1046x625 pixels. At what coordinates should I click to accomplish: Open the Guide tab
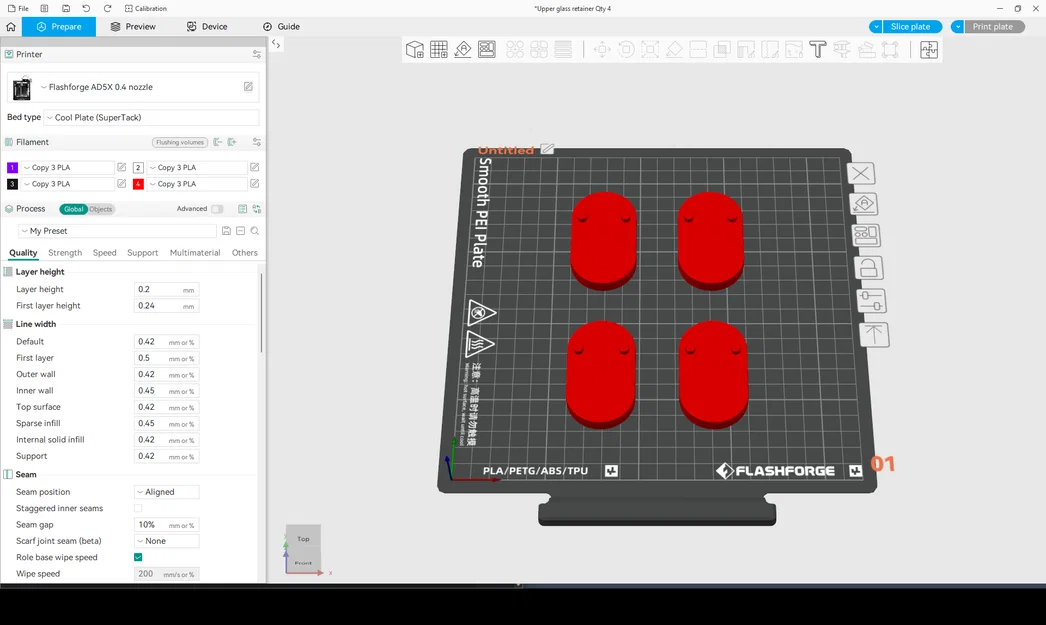click(x=281, y=27)
